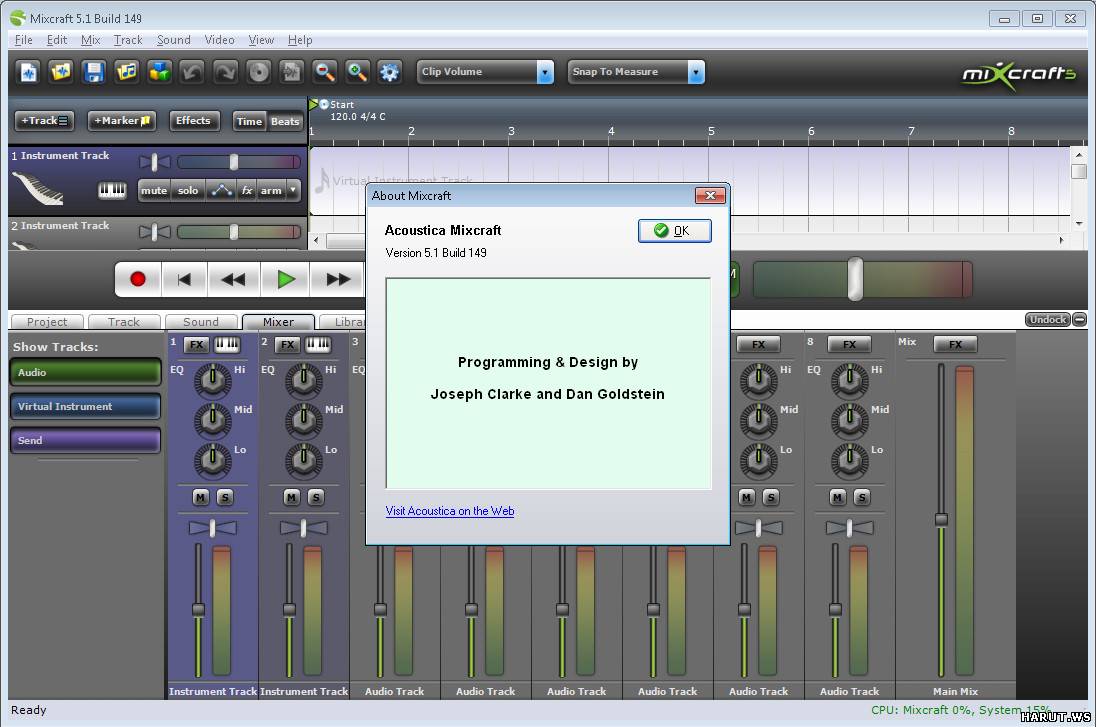Open the File menu

click(x=24, y=40)
